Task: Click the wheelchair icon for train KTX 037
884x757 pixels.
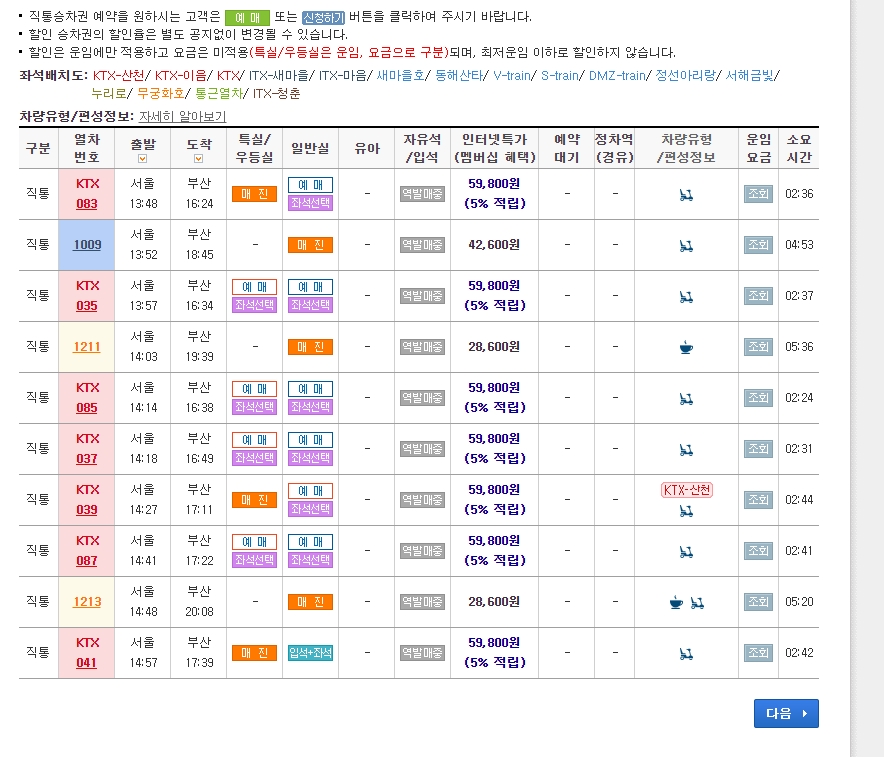Action: pos(685,448)
